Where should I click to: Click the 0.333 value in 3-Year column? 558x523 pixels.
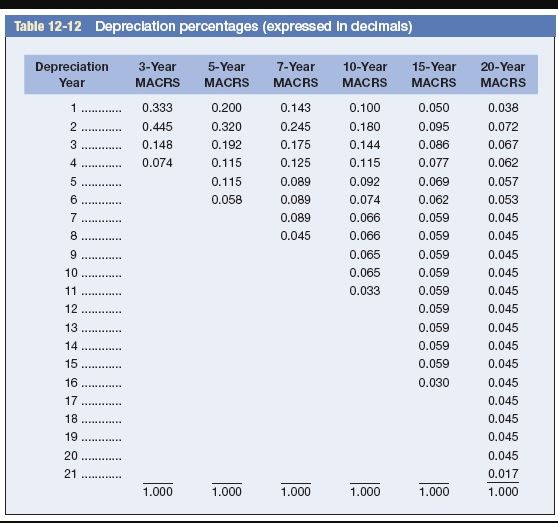click(x=157, y=108)
